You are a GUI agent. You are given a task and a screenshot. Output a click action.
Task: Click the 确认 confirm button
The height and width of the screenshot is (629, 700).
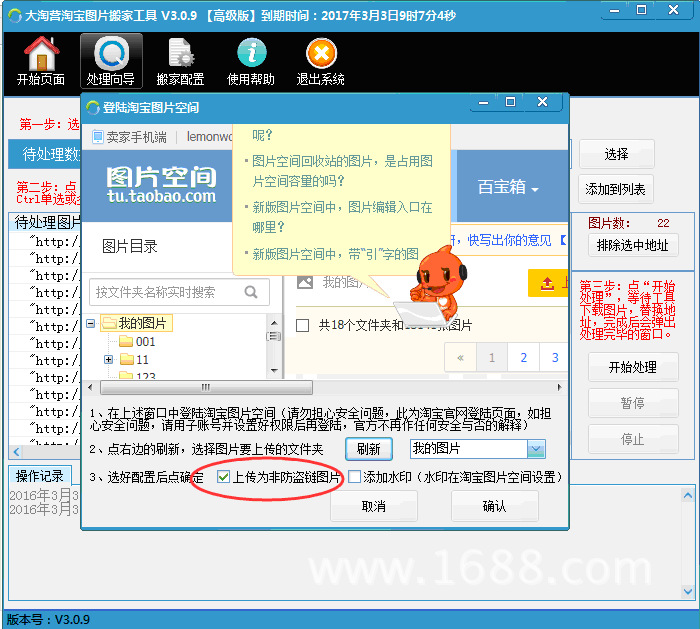tap(495, 506)
